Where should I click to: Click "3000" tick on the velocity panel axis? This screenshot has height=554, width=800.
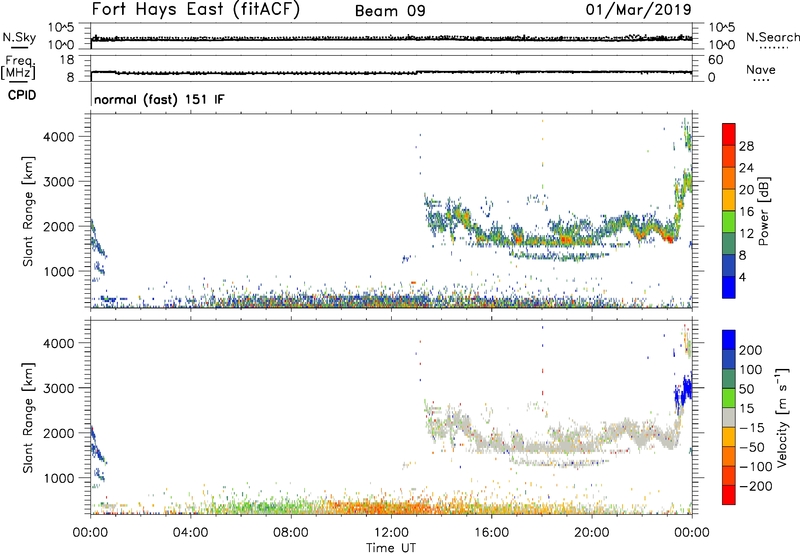(x=59, y=388)
